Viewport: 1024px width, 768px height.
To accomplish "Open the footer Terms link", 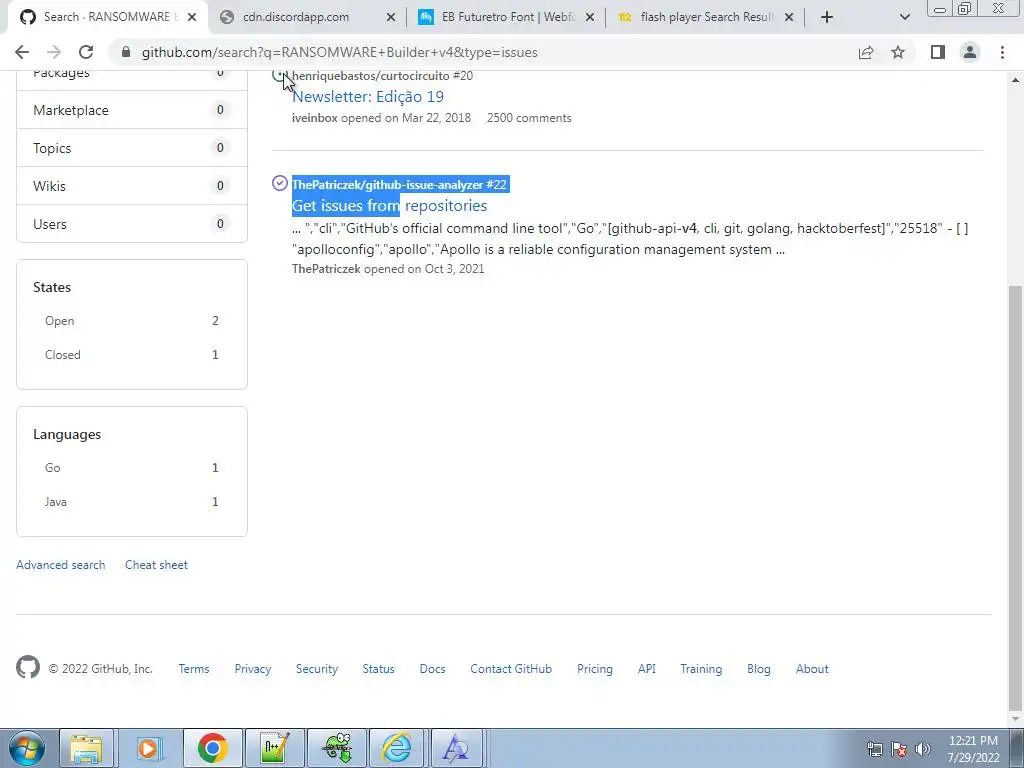I will point(194,669).
